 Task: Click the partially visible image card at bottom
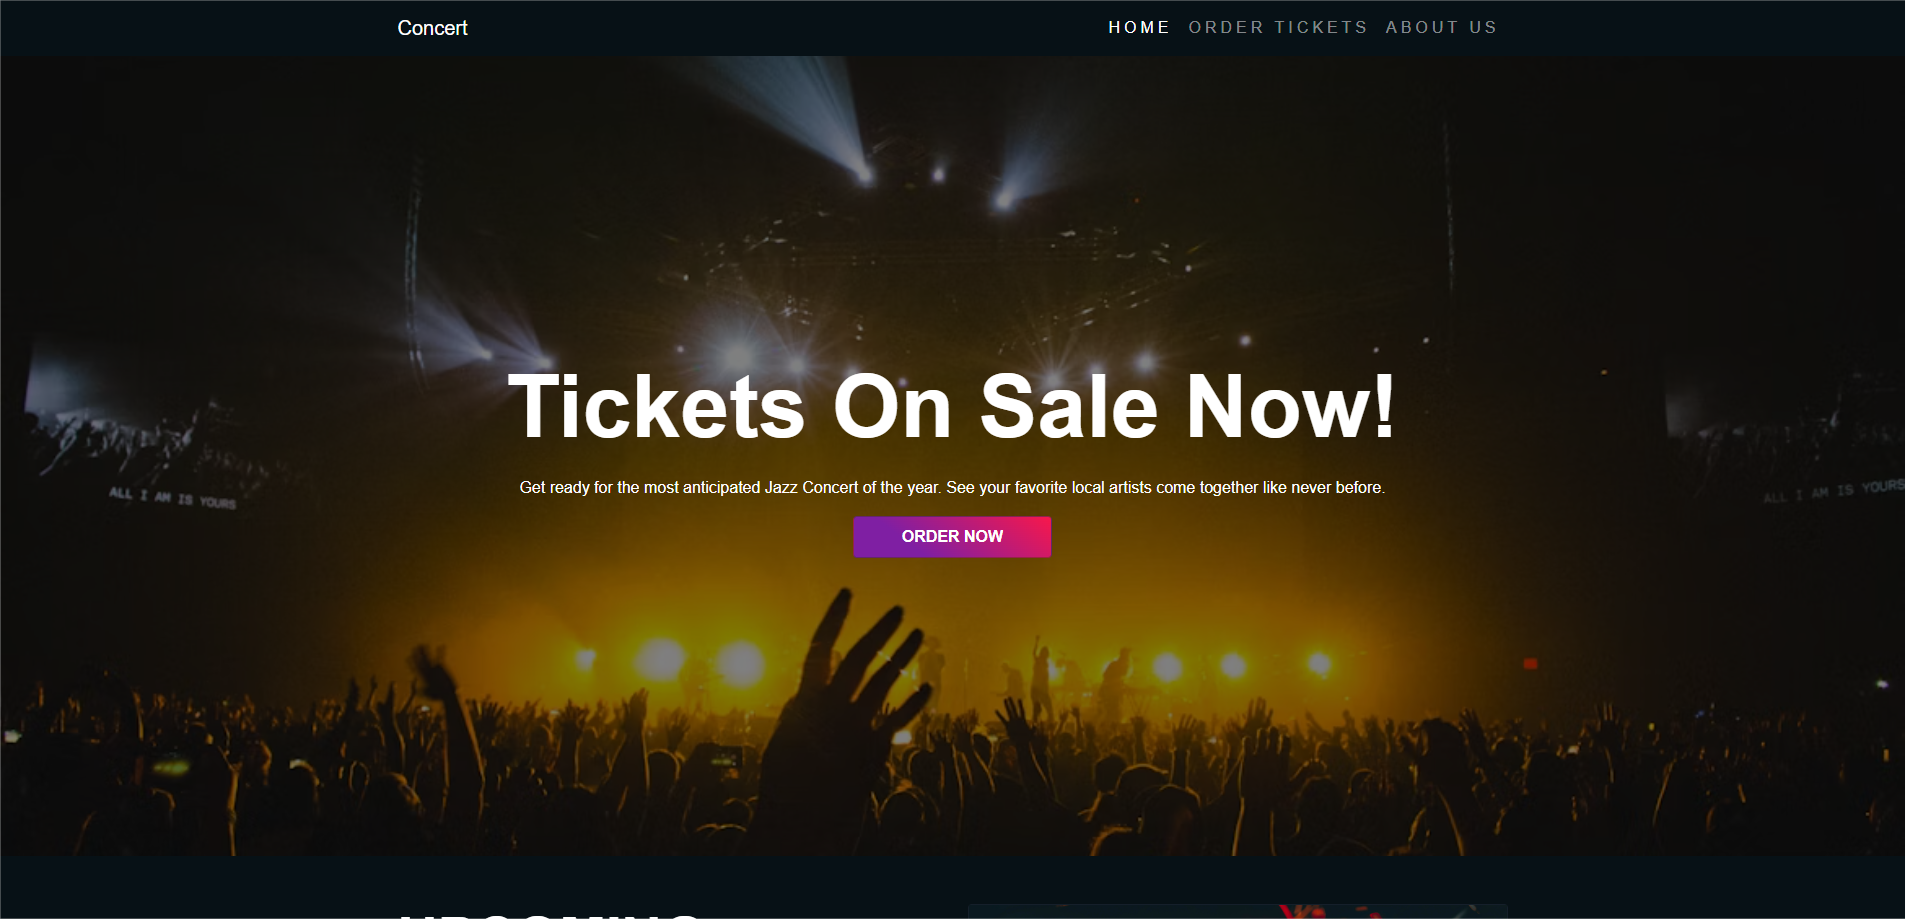tap(1238, 911)
